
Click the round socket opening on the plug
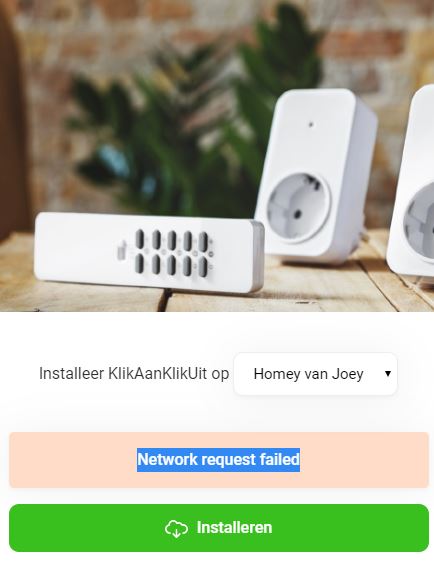tap(298, 208)
